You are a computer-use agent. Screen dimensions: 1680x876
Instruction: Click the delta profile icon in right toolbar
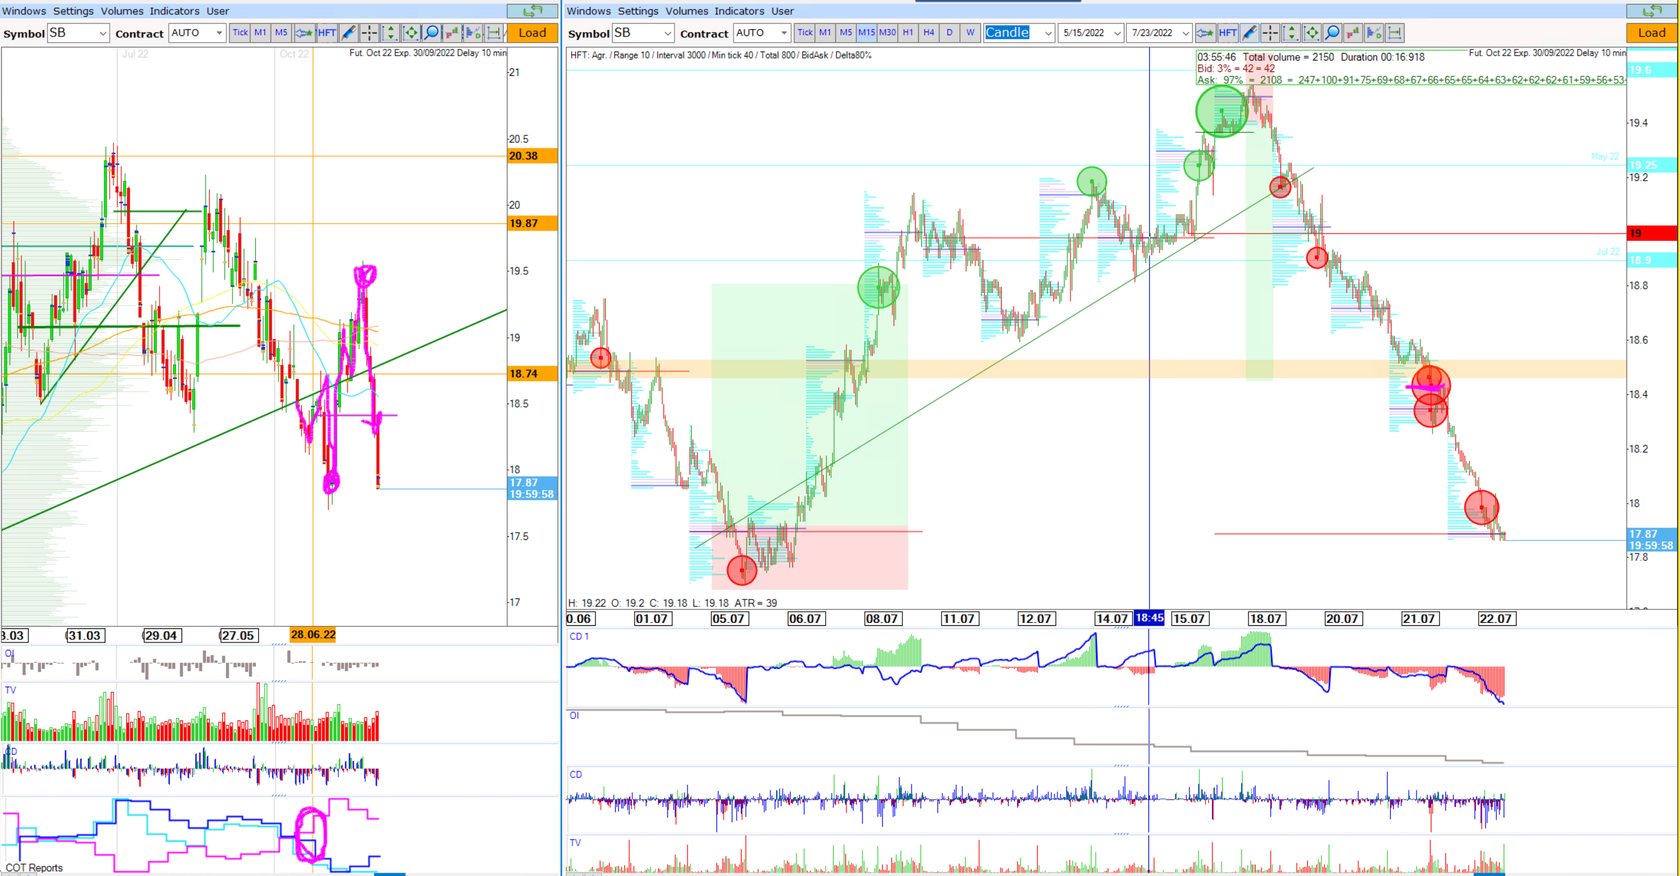point(1374,33)
